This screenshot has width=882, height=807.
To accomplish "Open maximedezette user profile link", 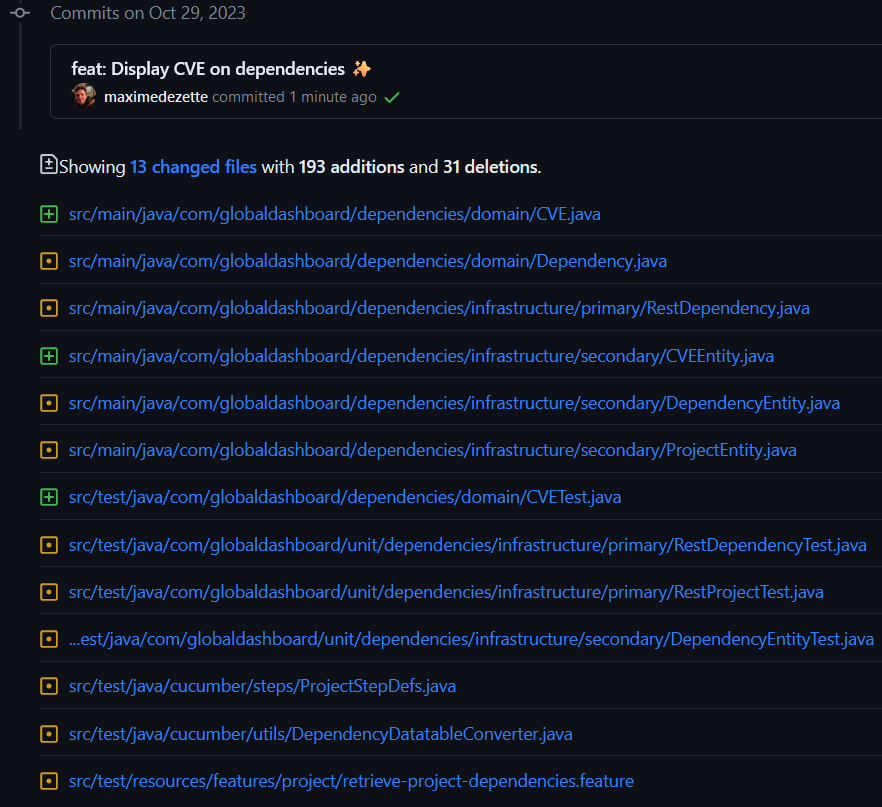I will tap(156, 97).
